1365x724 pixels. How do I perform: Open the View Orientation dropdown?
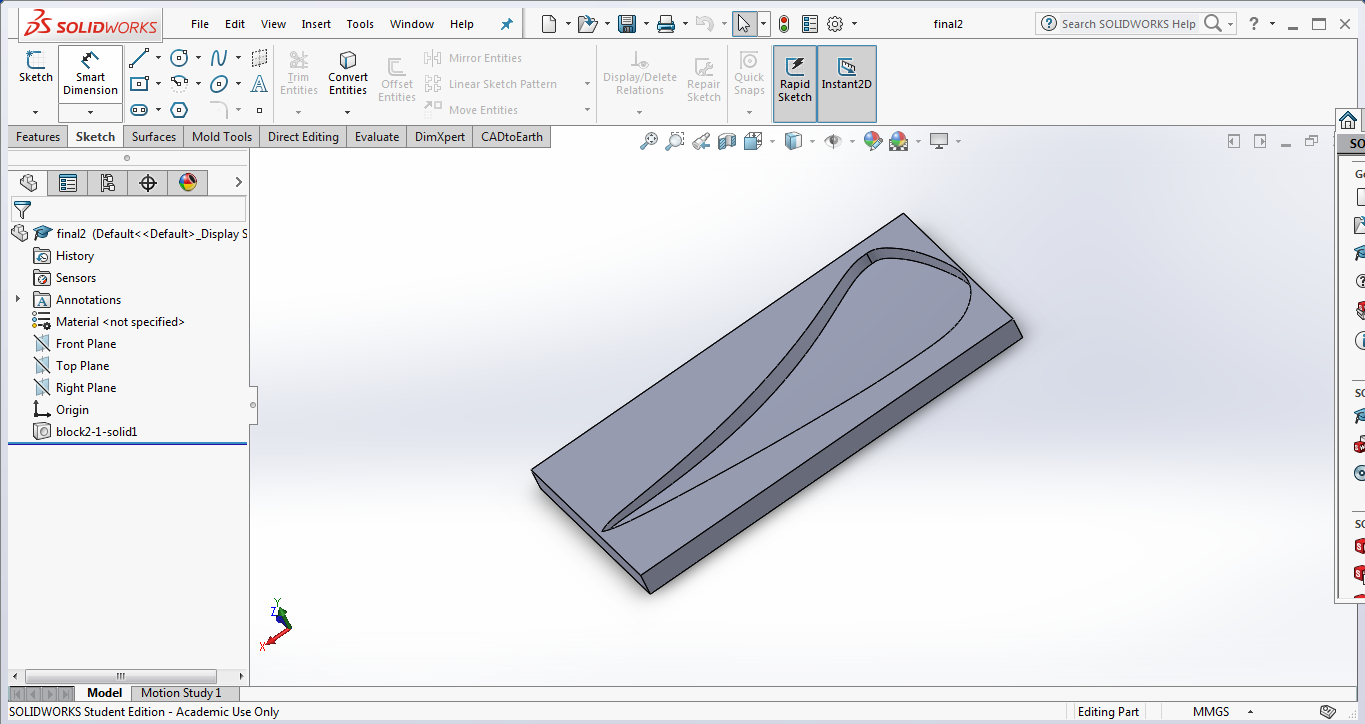point(773,141)
